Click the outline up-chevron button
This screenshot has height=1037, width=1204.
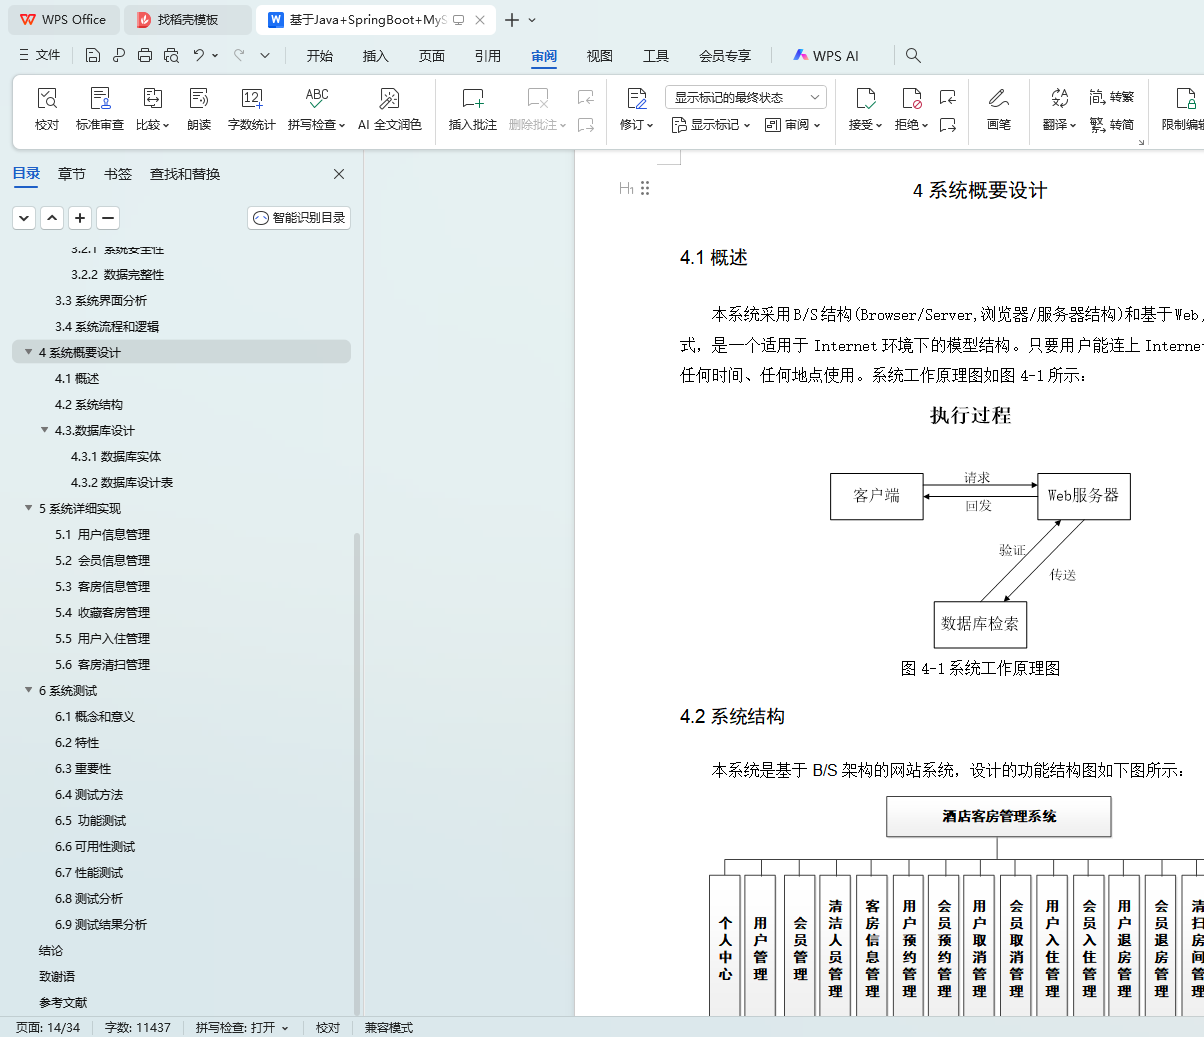pos(52,217)
